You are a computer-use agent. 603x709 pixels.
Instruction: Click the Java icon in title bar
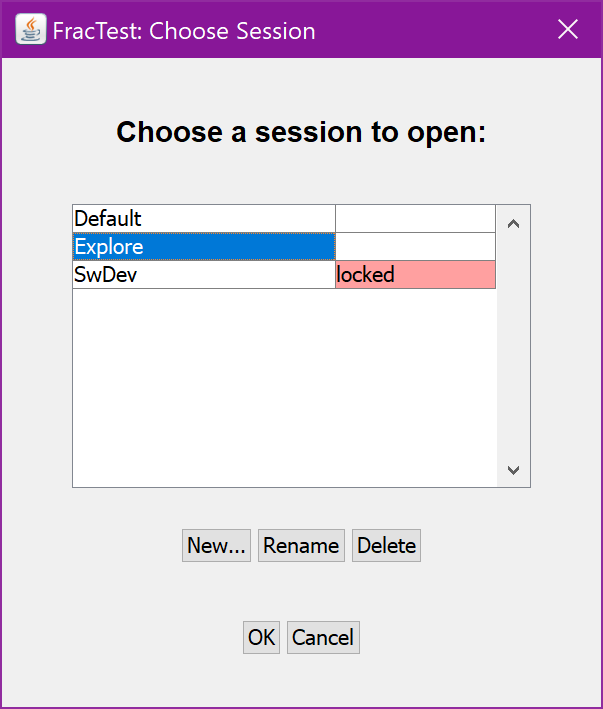click(x=31, y=30)
